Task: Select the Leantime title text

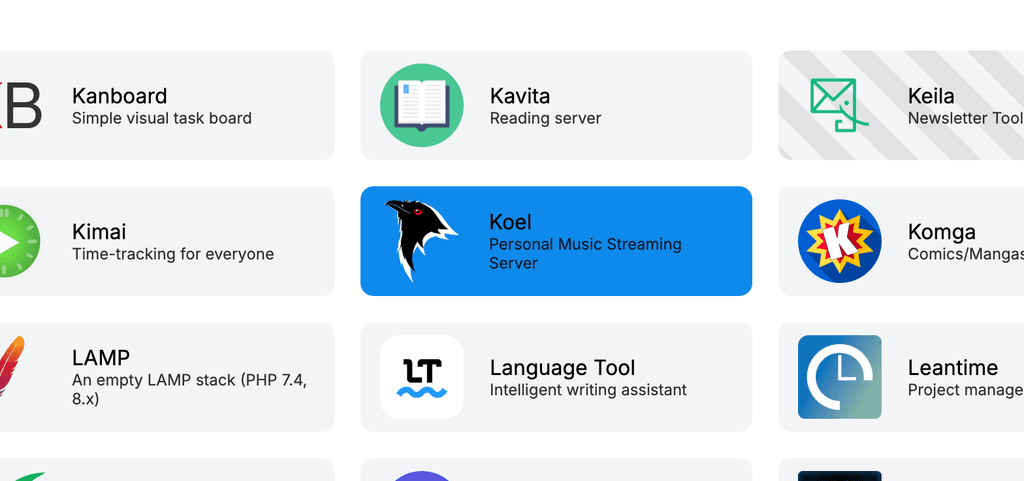Action: pyautogui.click(x=952, y=368)
